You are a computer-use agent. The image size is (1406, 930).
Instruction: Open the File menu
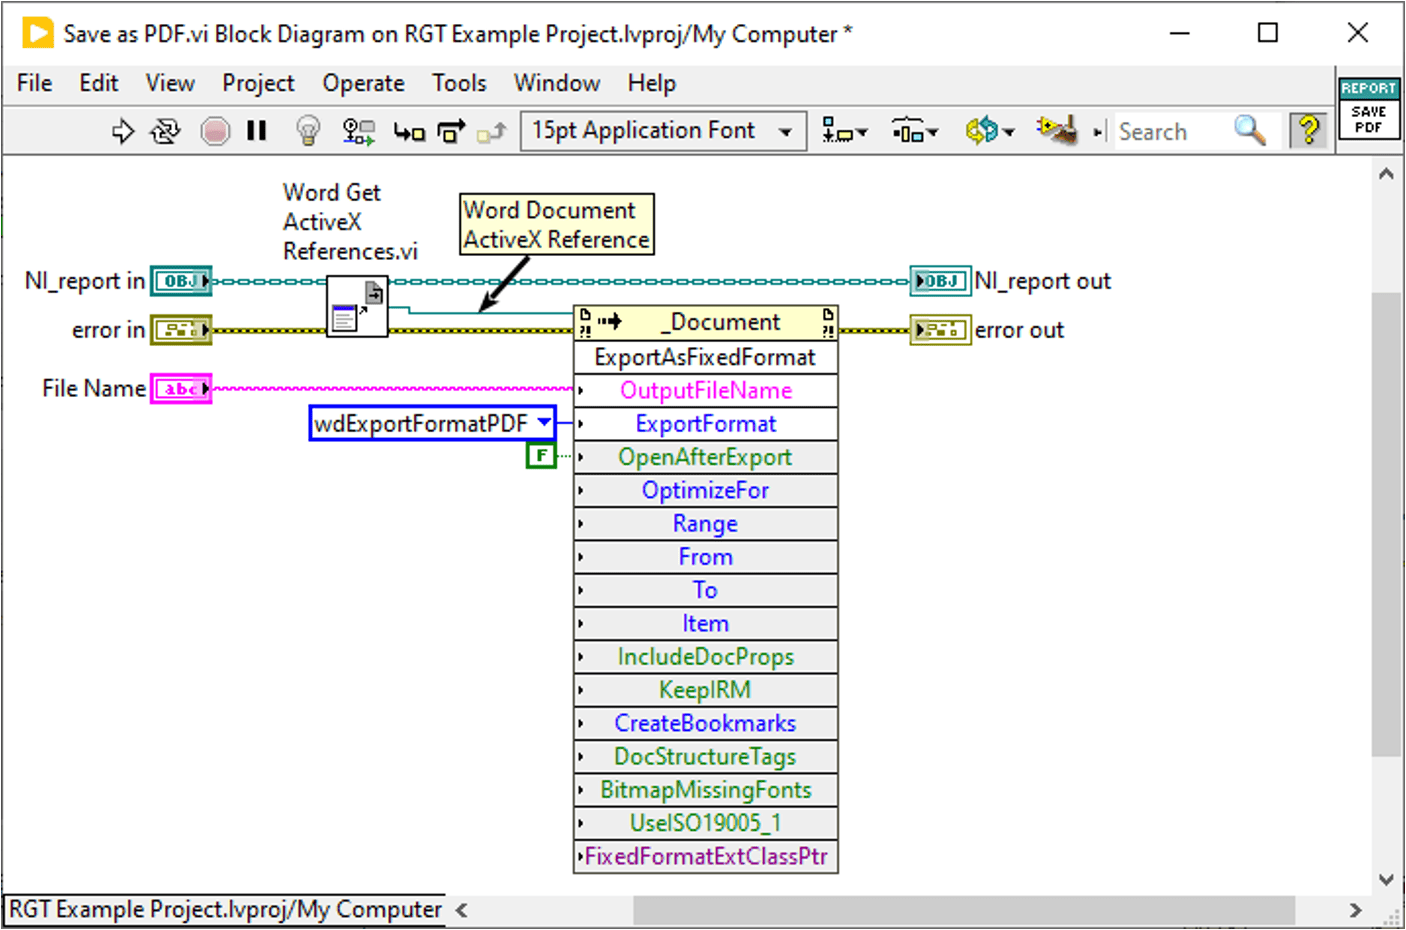click(35, 83)
